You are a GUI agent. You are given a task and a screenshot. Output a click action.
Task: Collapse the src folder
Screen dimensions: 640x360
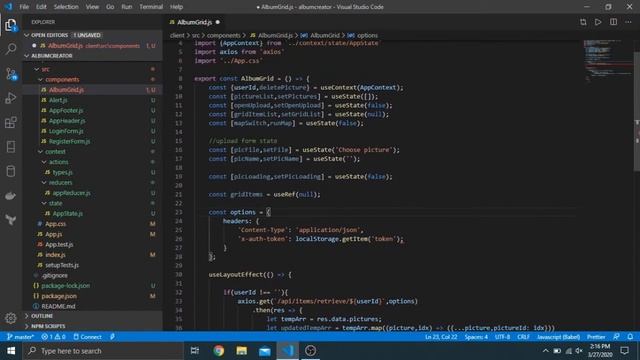pos(37,69)
